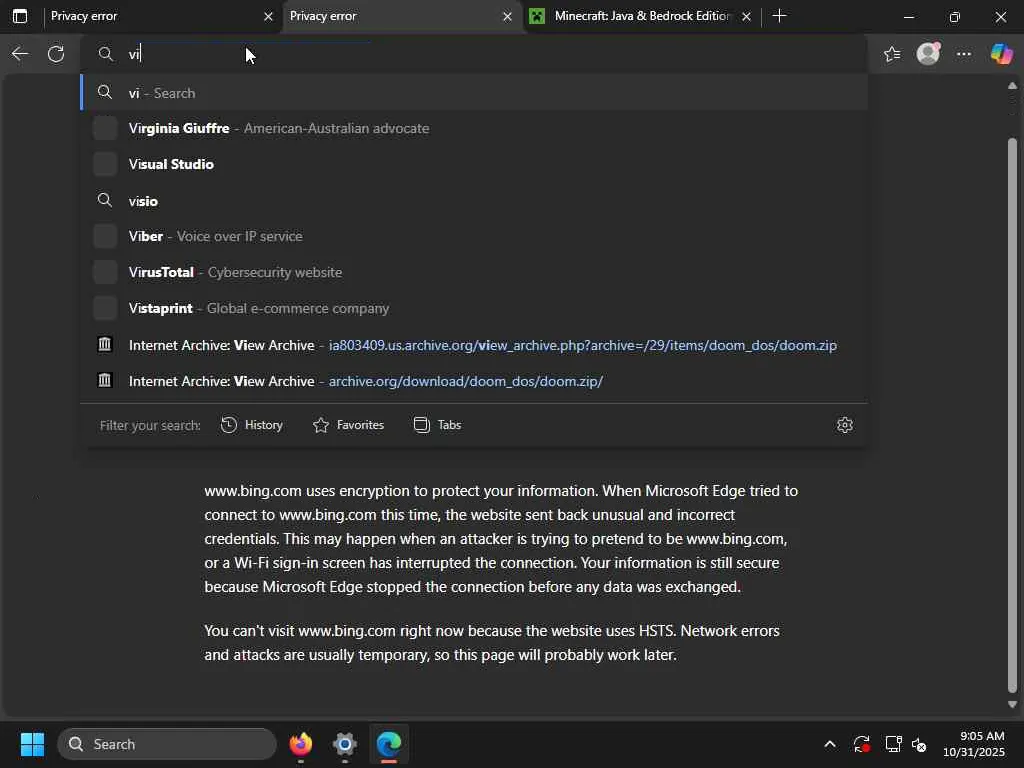Click the Virginia Giuffre thumbnail placeholder

click(104, 129)
